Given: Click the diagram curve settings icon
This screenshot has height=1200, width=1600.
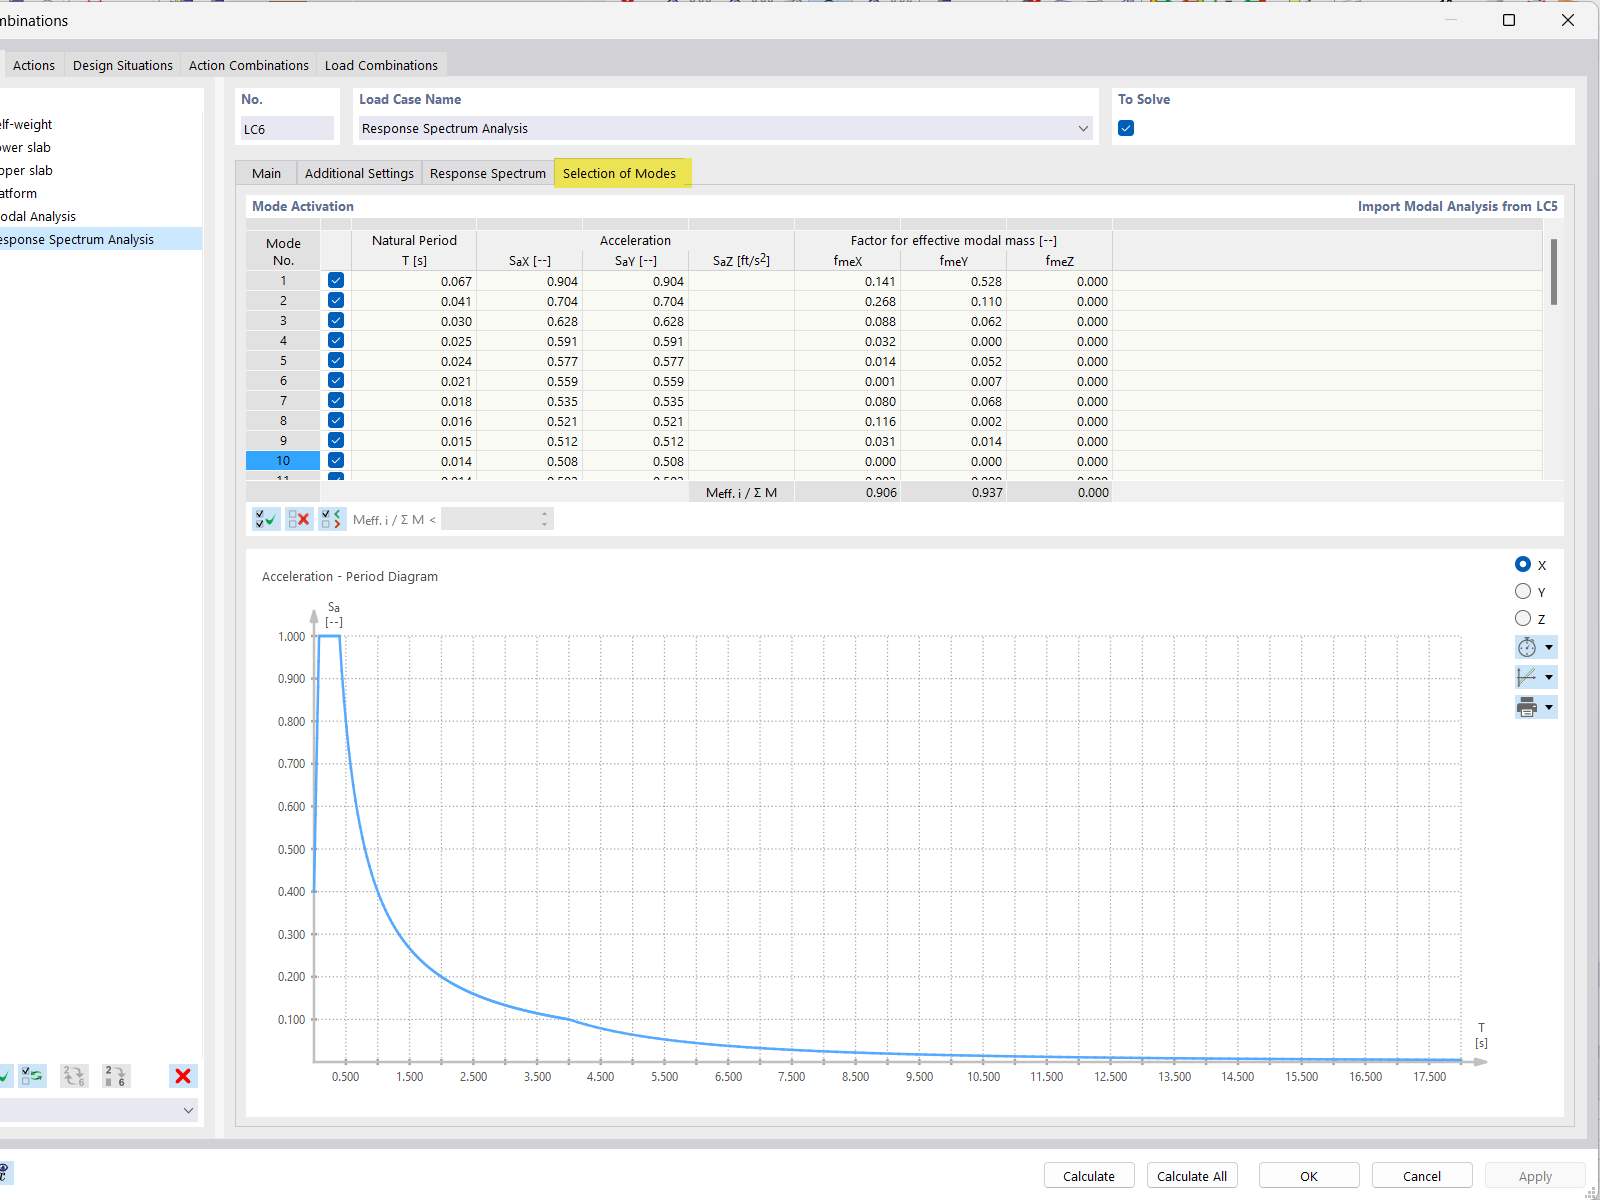Looking at the screenshot, I should click(x=1529, y=677).
